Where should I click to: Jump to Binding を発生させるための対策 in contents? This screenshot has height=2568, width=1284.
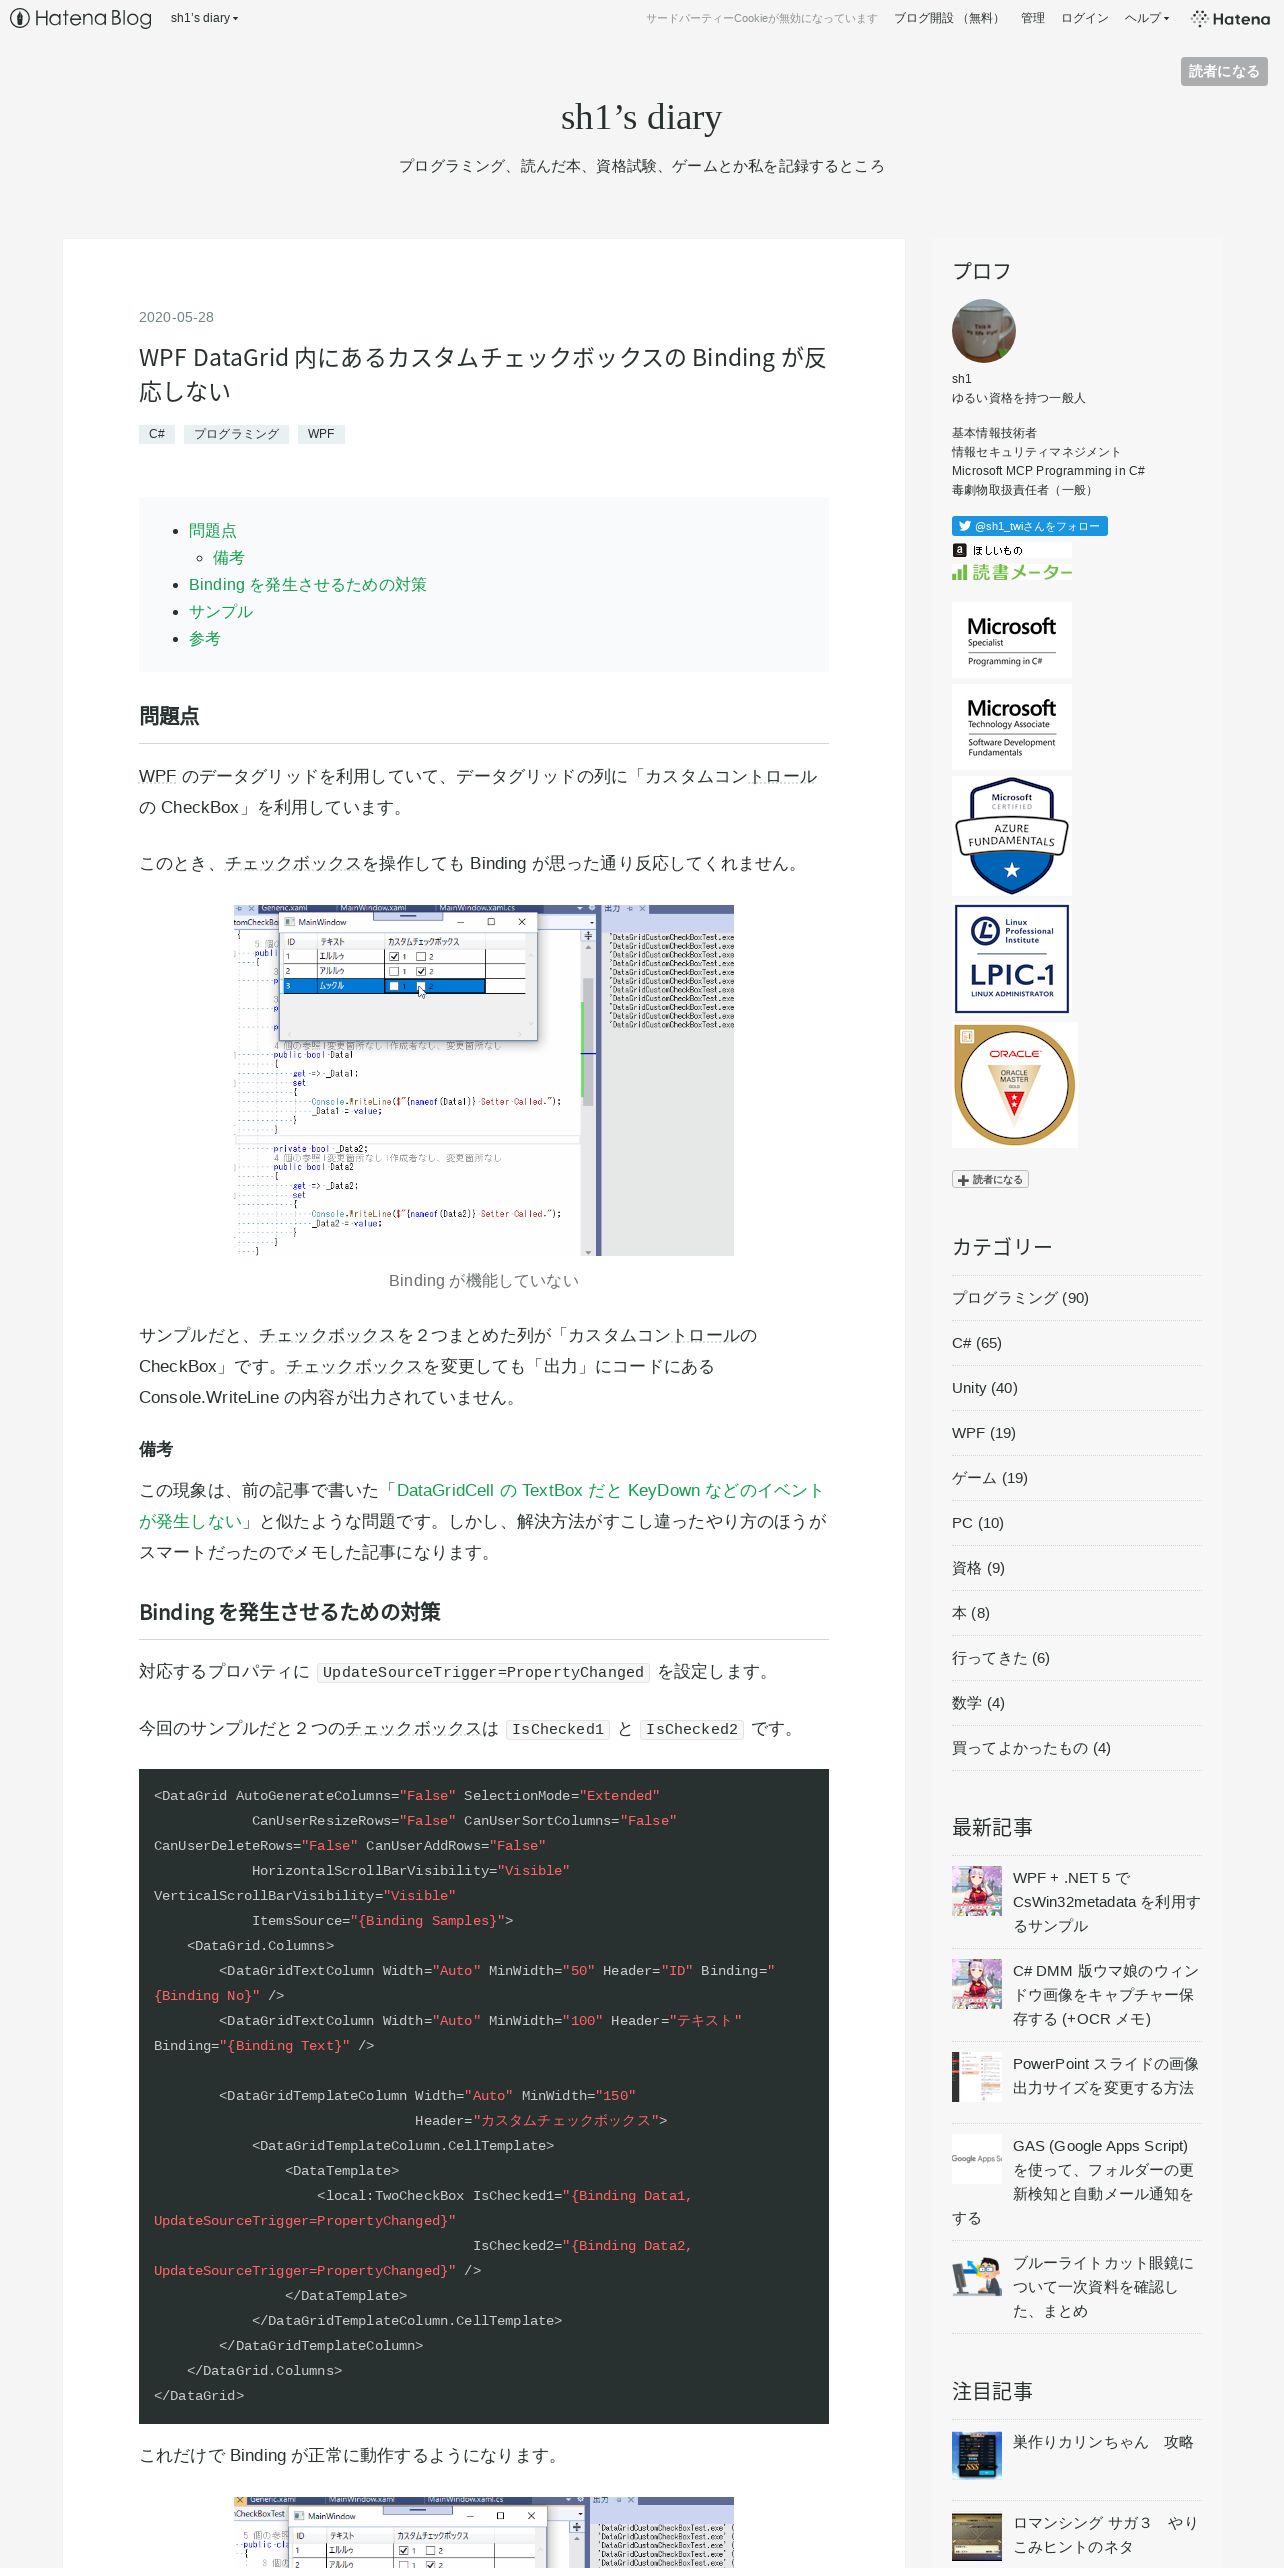point(308,584)
